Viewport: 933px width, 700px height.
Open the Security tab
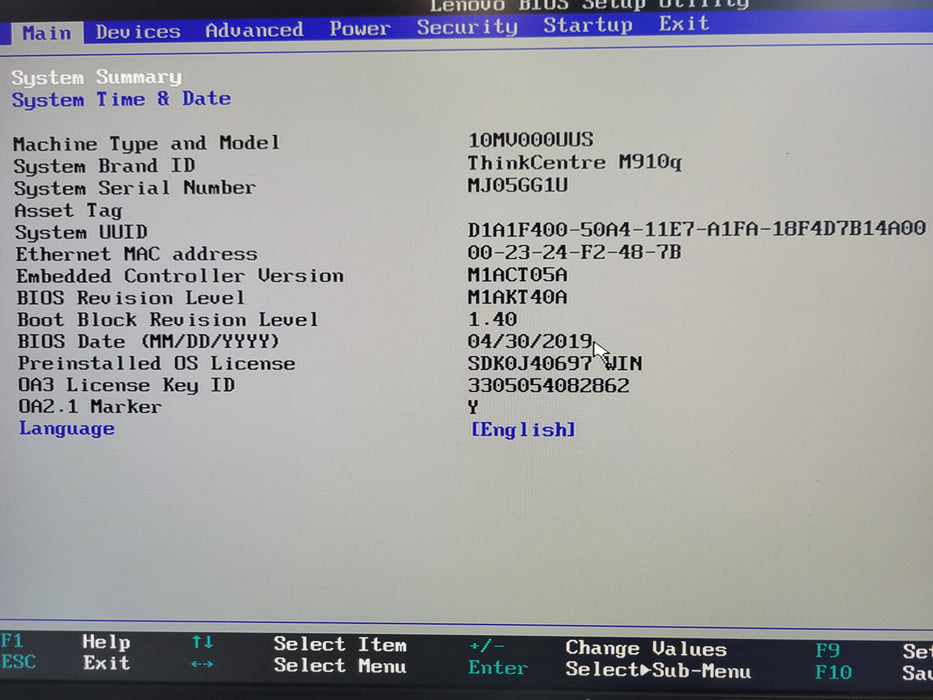coord(467,27)
